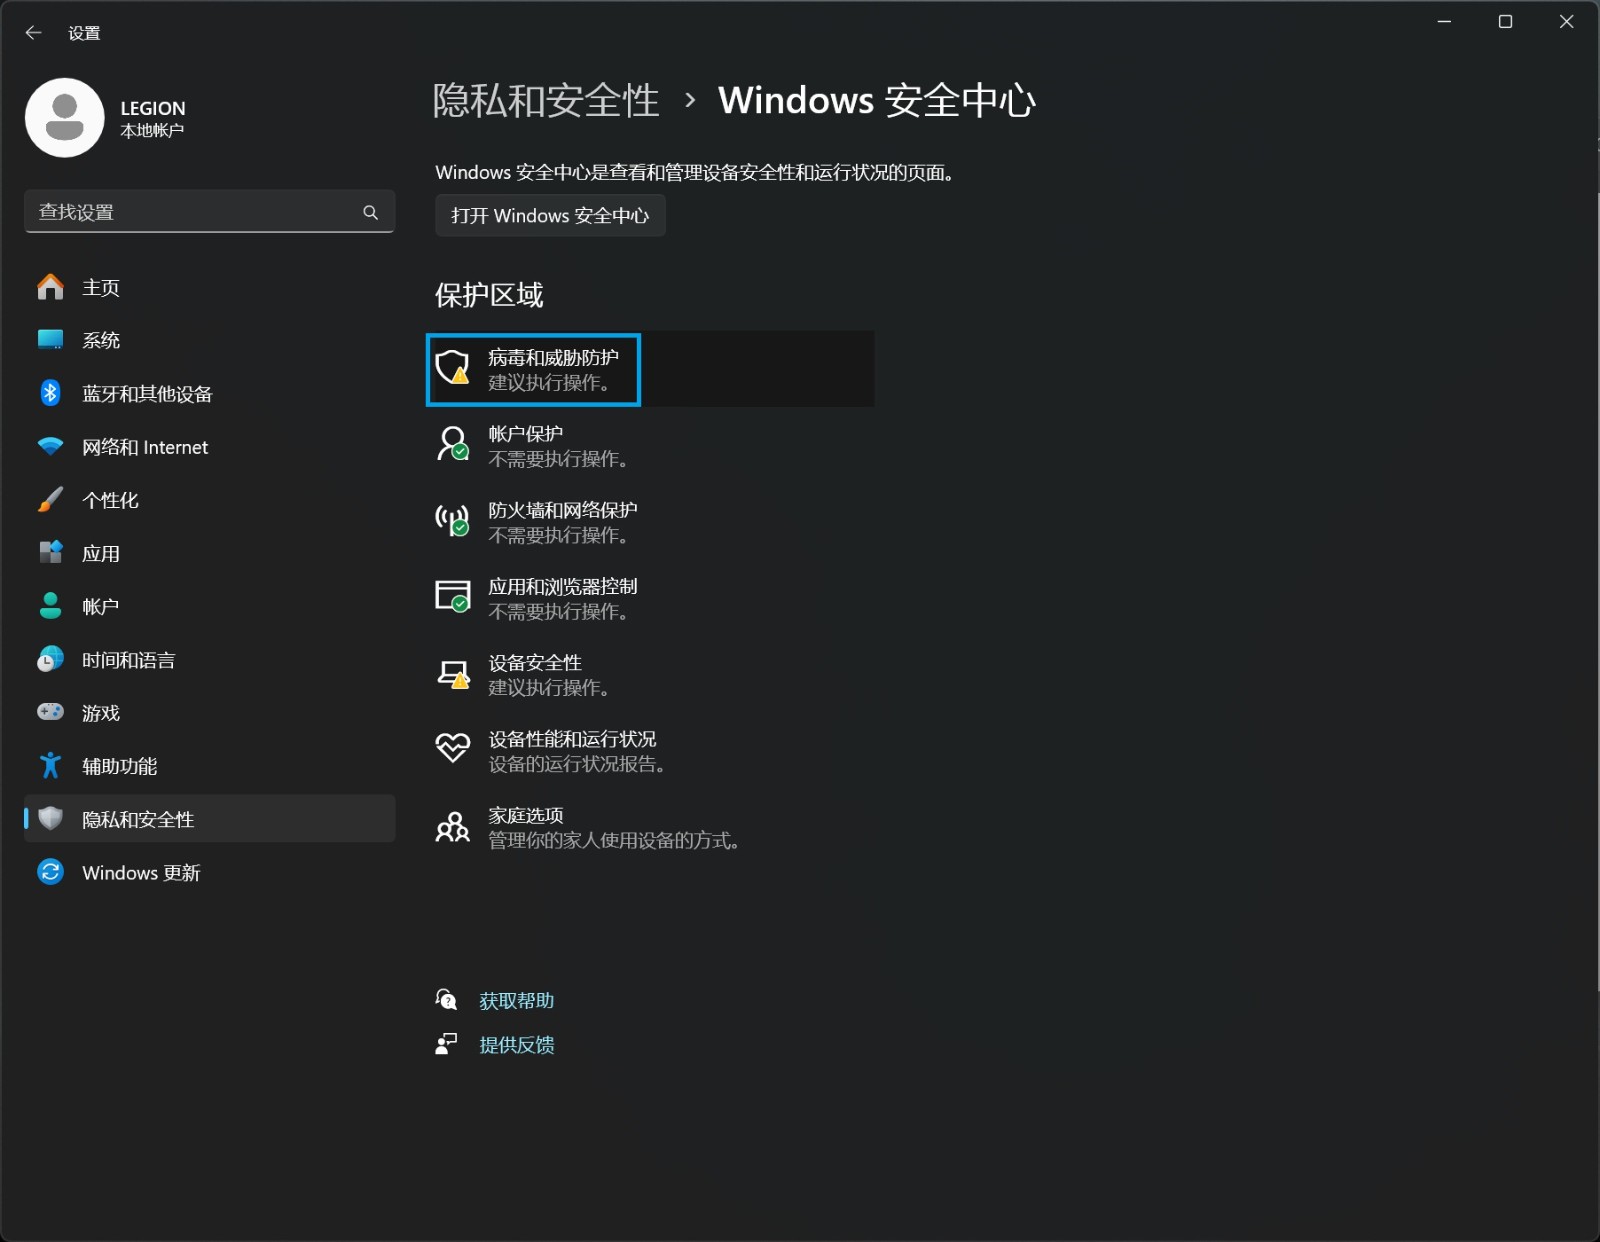Viewport: 1600px width, 1242px height.
Task: Open 蓝牙和其他设备 settings
Action: pyautogui.click(x=210, y=393)
